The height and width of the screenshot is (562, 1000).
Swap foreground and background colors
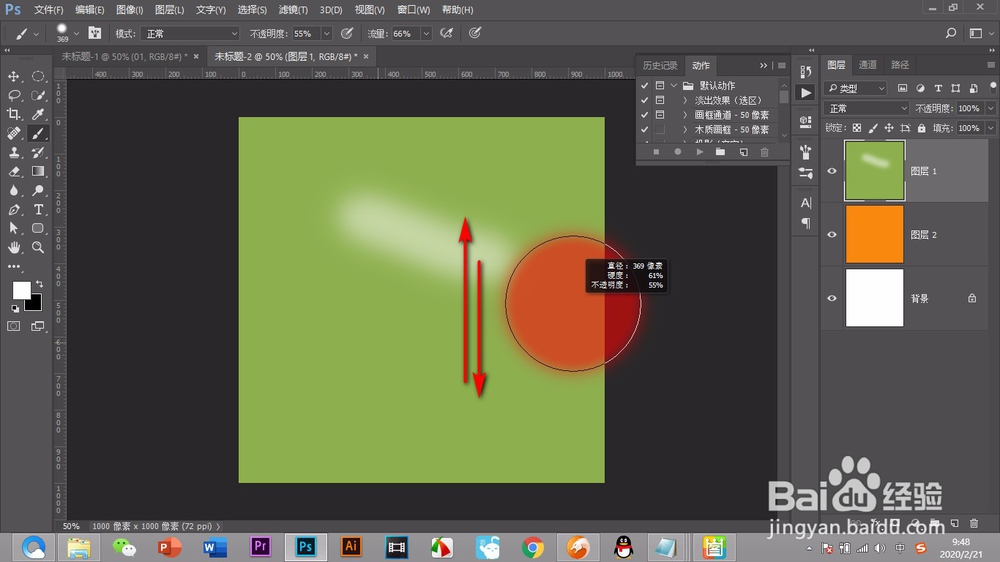click(40, 284)
